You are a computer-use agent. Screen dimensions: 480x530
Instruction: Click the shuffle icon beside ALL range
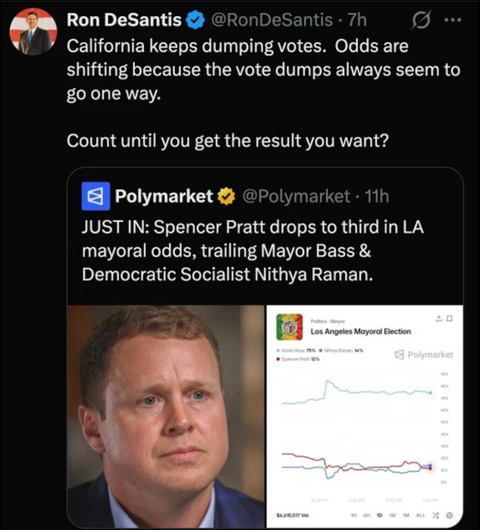point(436,515)
